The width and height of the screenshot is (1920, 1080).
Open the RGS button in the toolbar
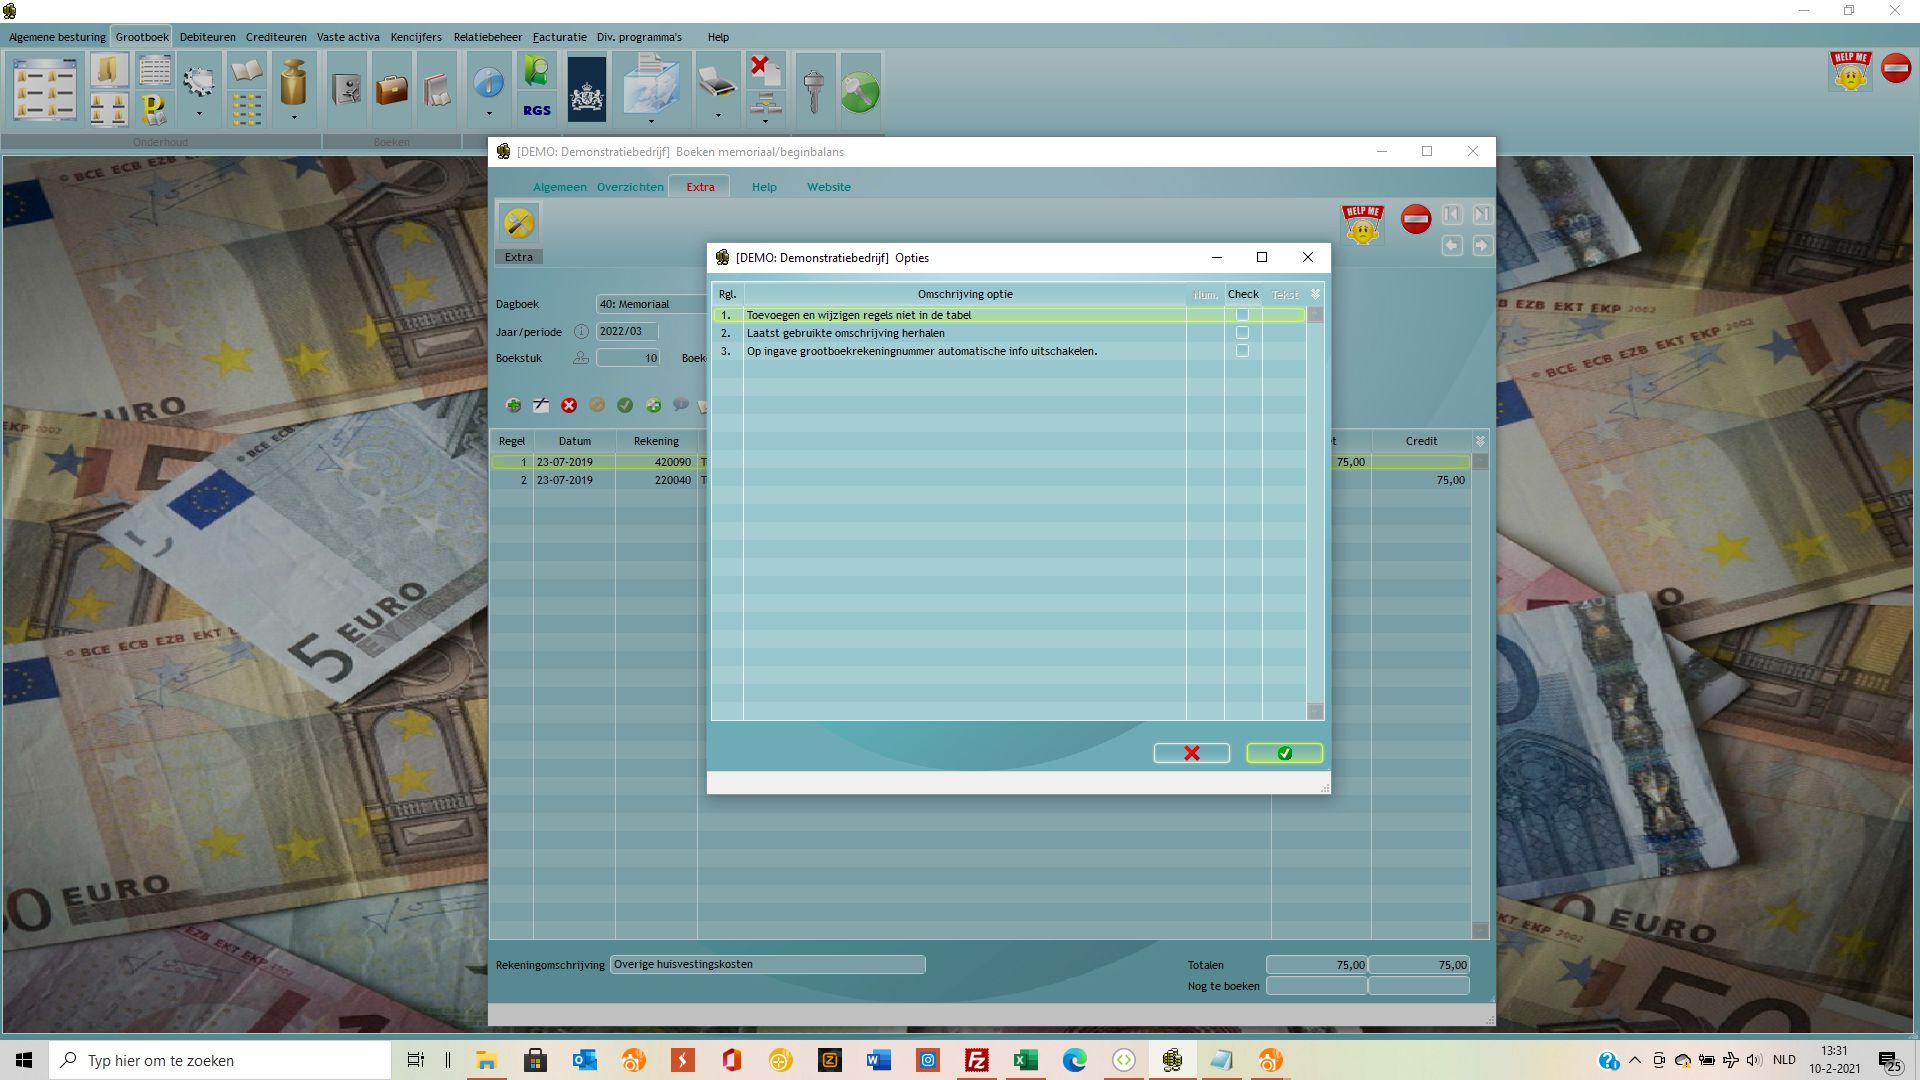pos(537,111)
